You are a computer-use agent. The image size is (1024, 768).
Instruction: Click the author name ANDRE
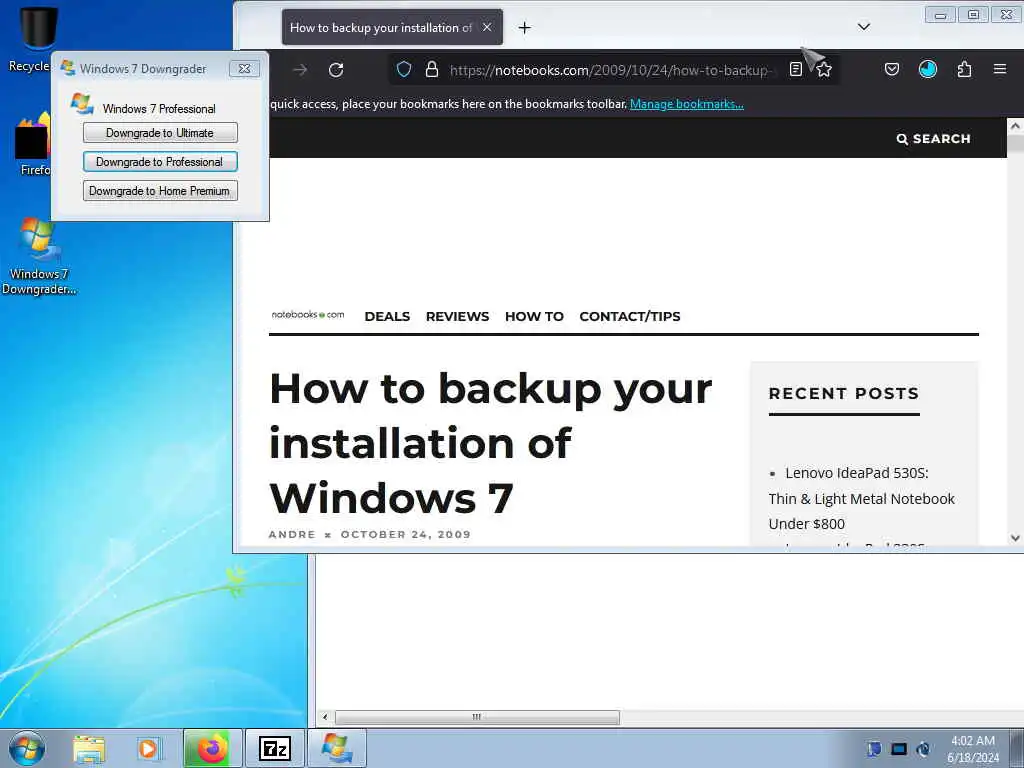292,534
